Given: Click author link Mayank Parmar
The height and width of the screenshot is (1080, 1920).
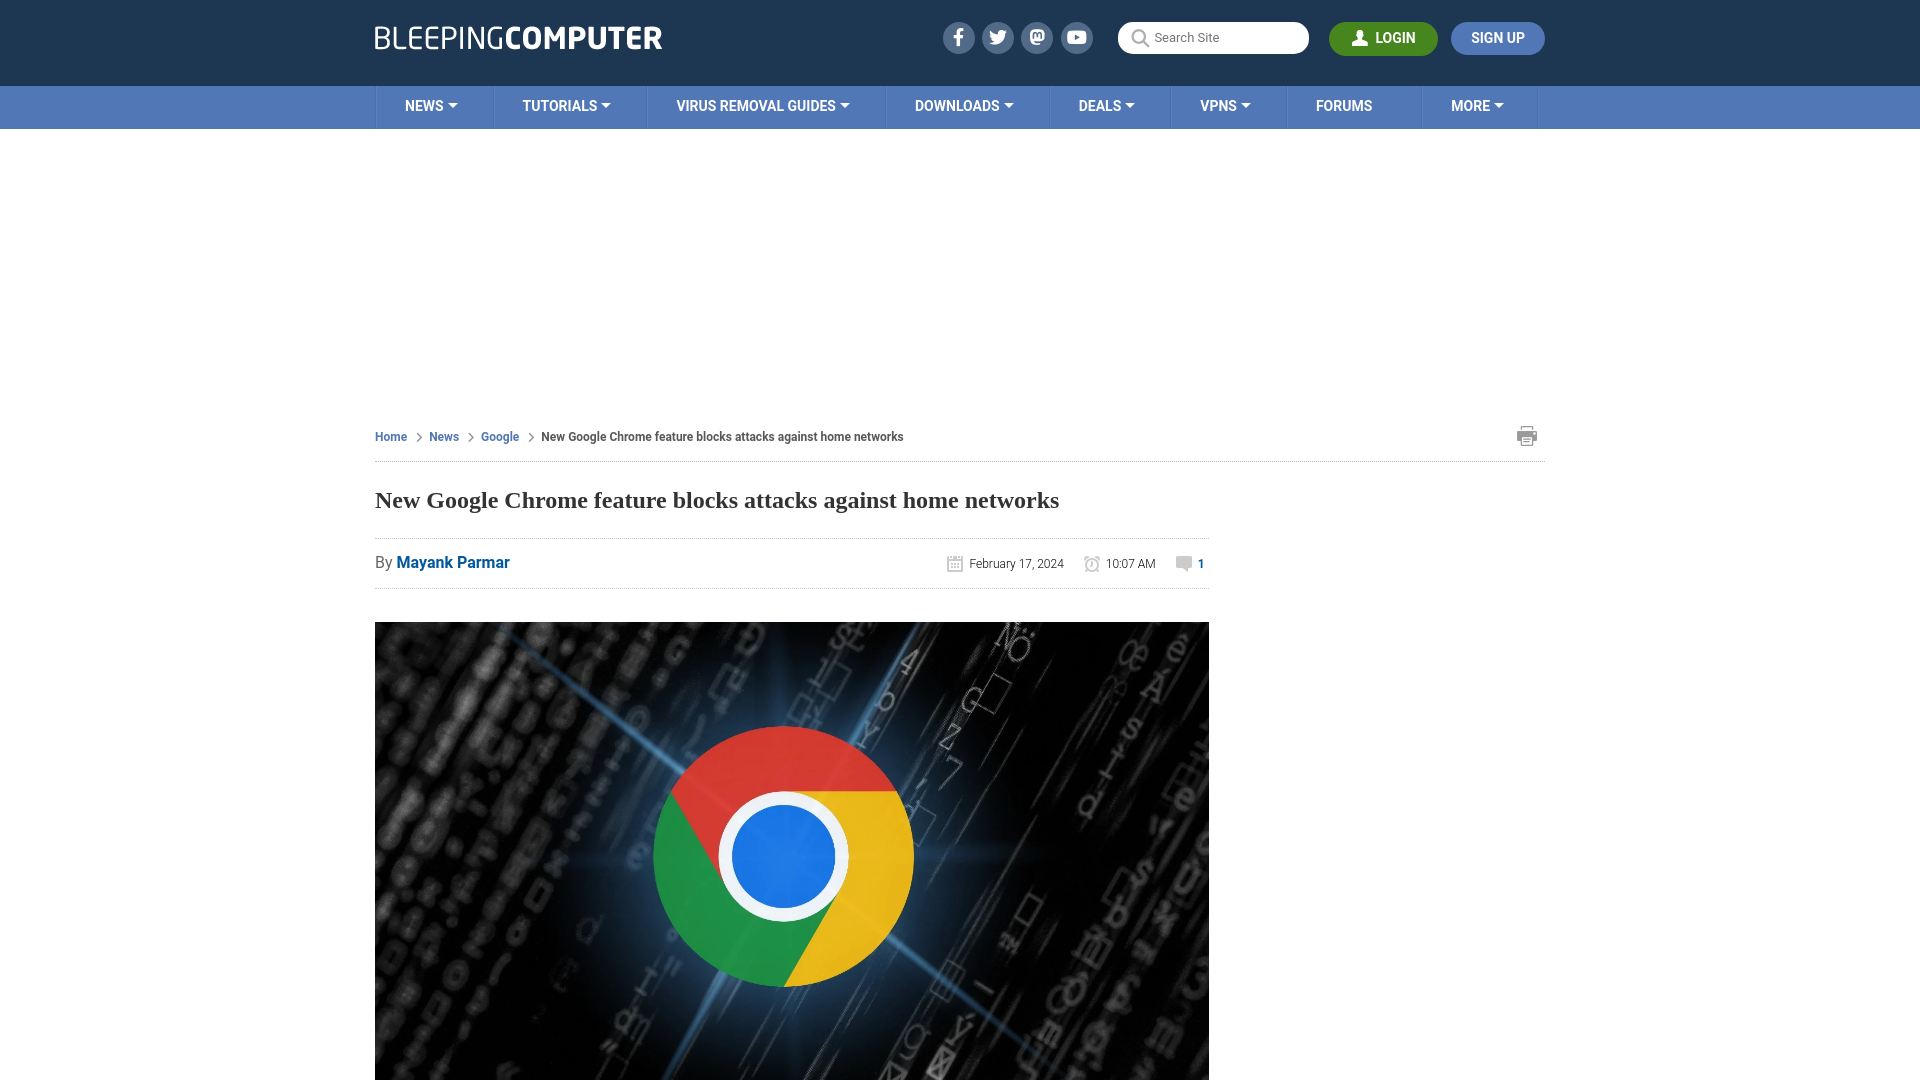Looking at the screenshot, I should point(452,562).
